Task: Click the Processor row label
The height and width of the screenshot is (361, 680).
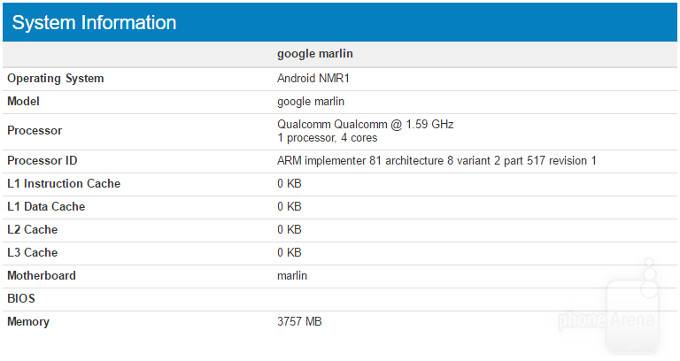Action: coord(35,131)
